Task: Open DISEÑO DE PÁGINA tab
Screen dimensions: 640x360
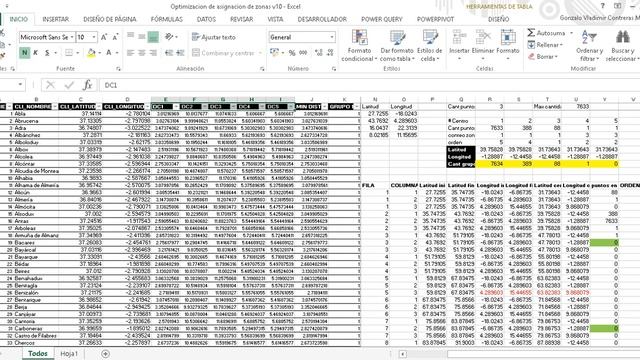Action: [110, 19]
